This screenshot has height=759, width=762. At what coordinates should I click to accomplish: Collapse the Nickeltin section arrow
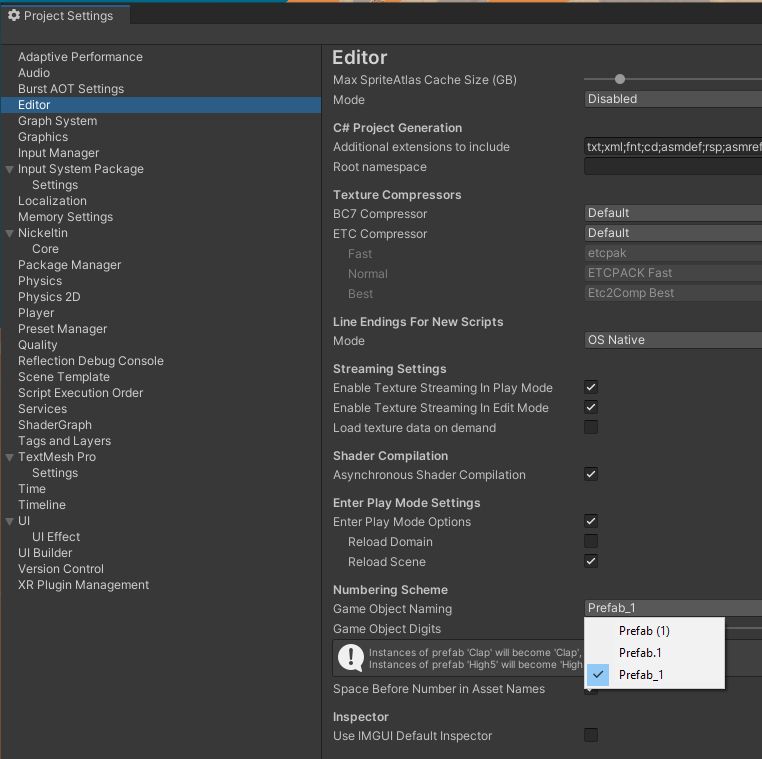pos(9,233)
